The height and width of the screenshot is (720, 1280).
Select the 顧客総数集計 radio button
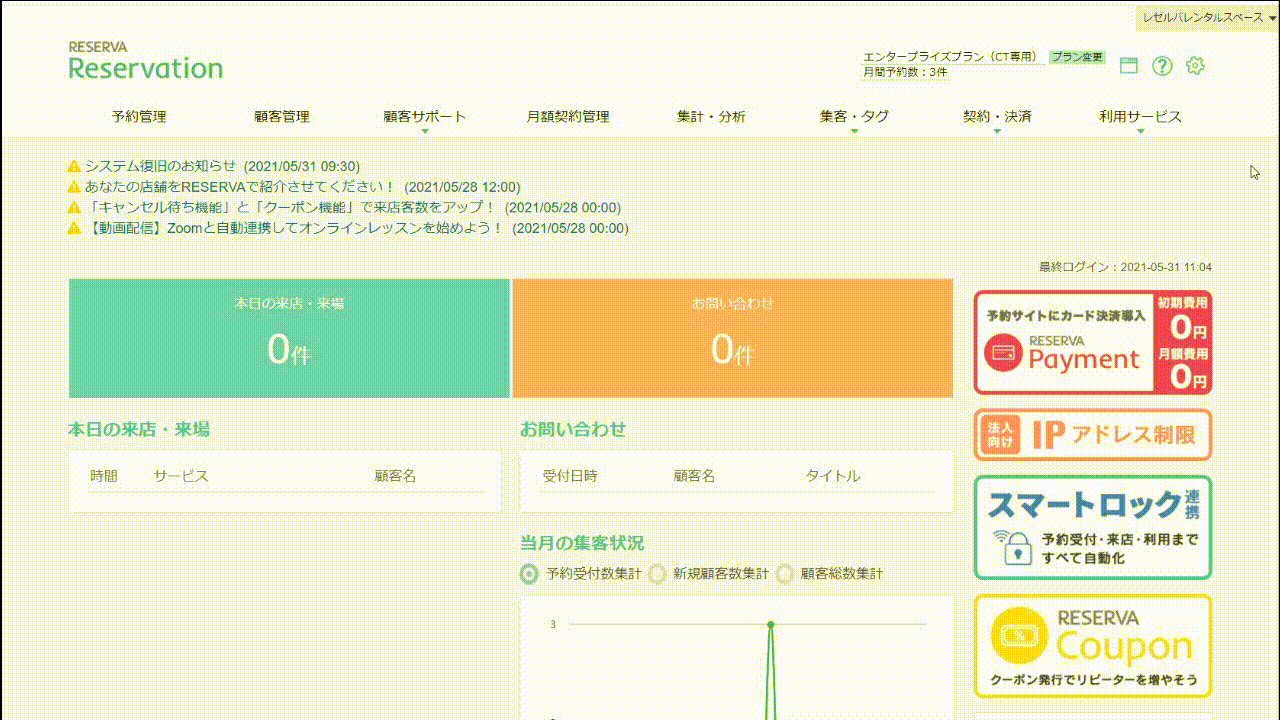coord(786,574)
